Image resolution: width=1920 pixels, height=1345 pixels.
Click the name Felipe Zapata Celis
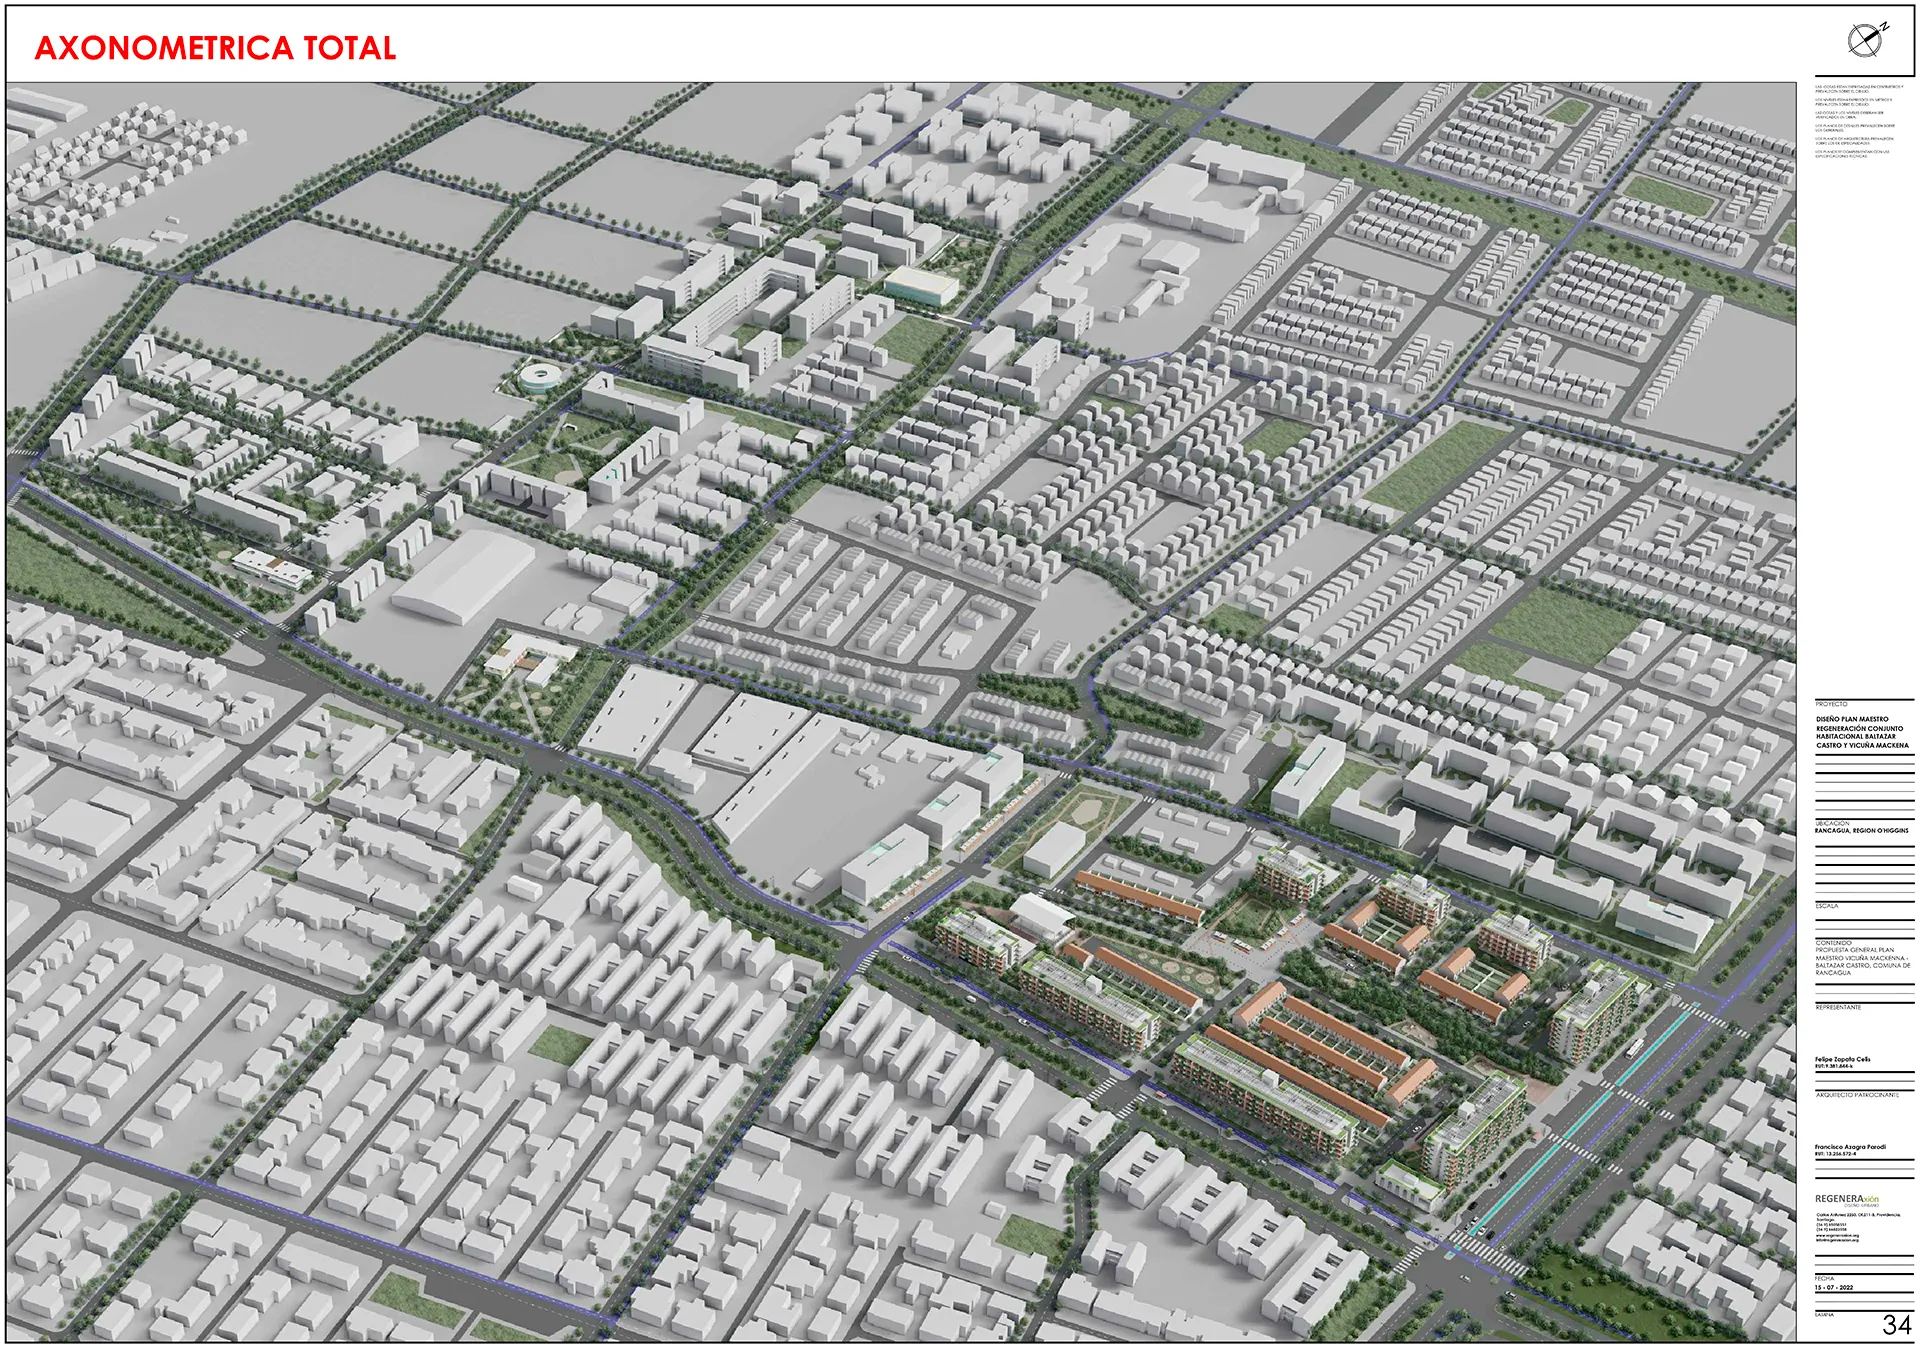point(1842,1059)
